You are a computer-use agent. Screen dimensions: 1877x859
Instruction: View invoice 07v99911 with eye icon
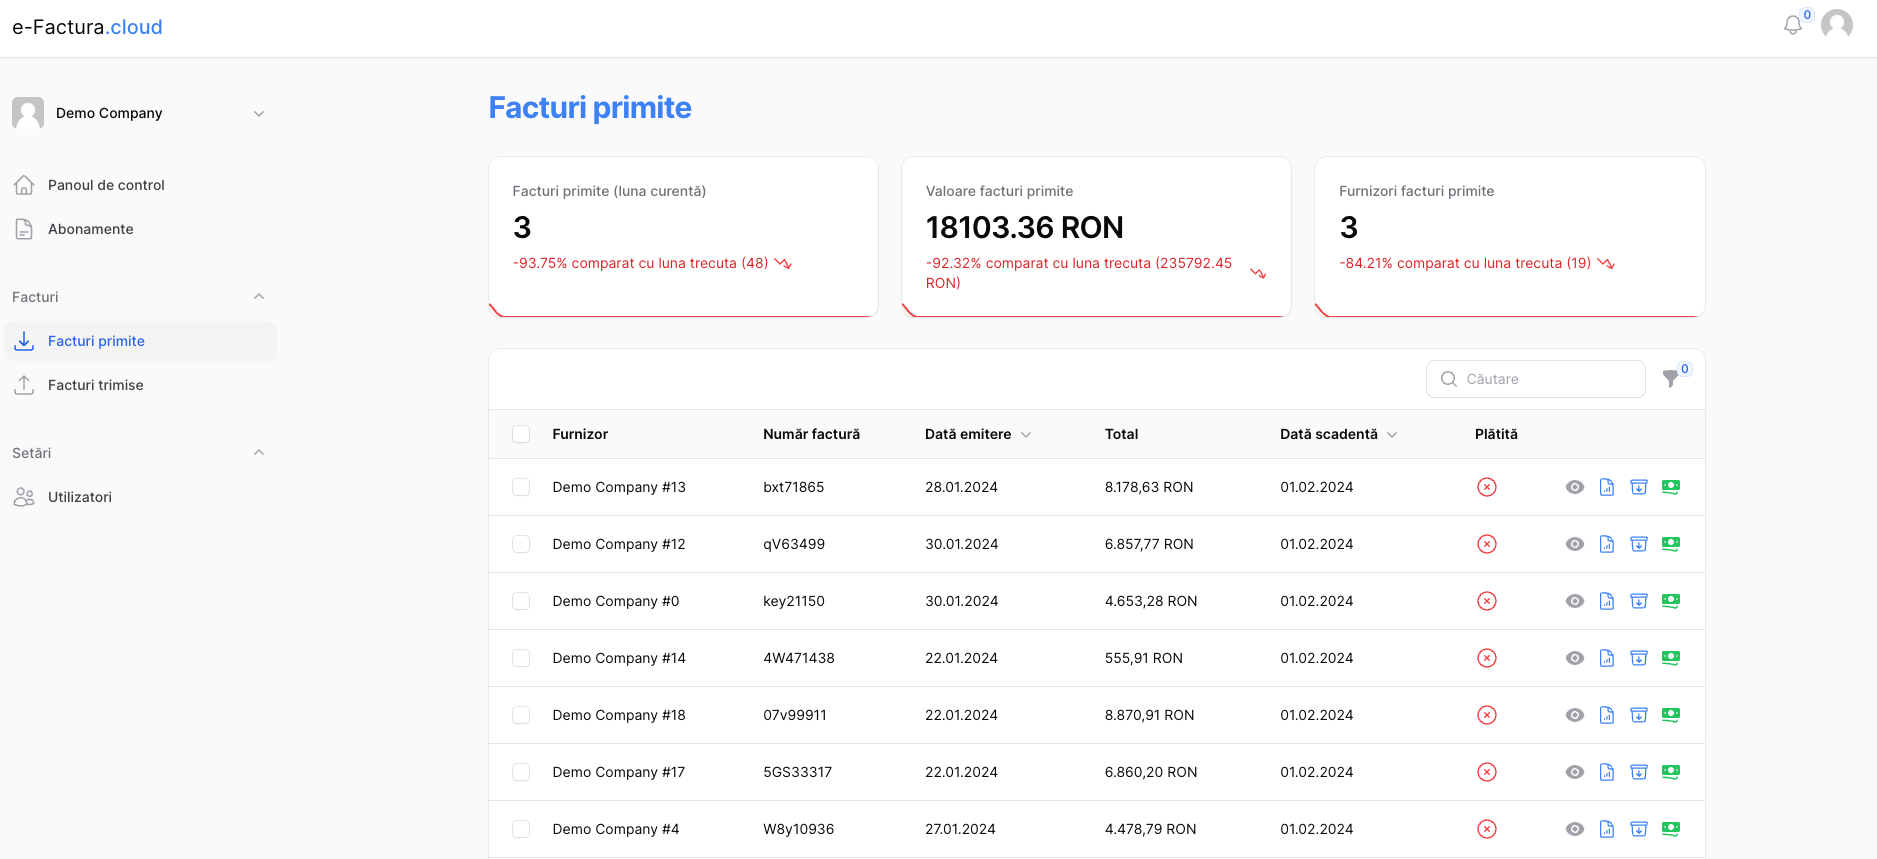[1575, 715]
